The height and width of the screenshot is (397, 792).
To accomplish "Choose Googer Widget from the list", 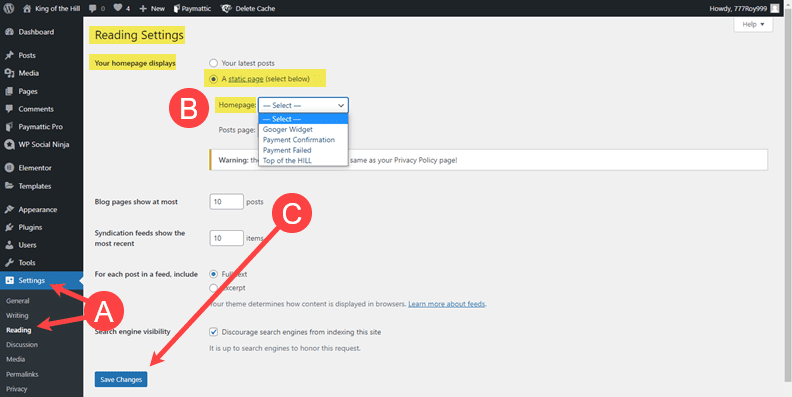I will (303, 129).
